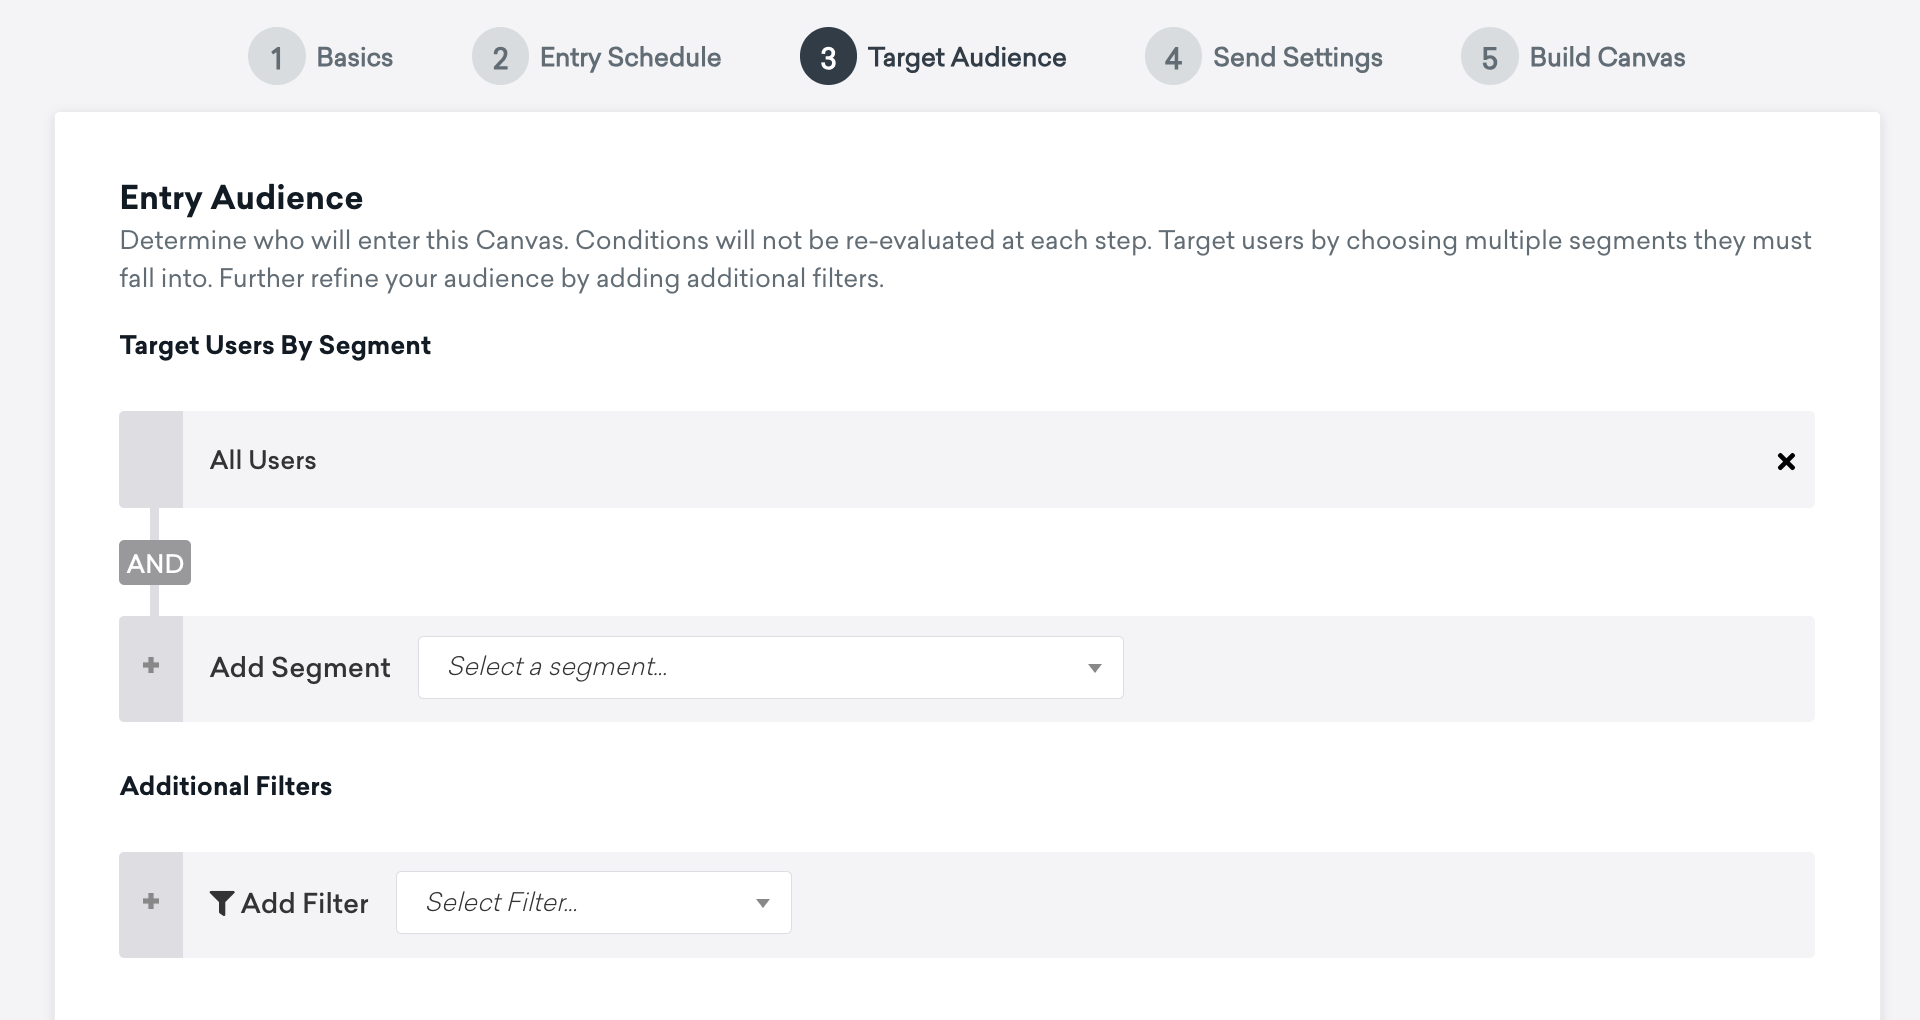
Task: Click the AND operator badge
Action: coord(155,563)
